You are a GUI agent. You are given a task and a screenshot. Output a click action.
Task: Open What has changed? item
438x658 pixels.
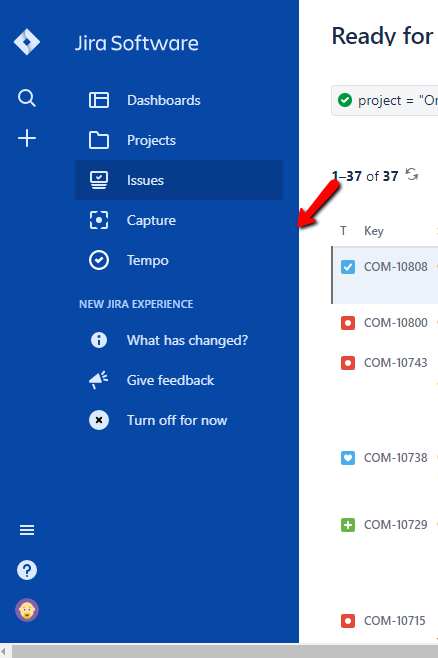(179, 340)
